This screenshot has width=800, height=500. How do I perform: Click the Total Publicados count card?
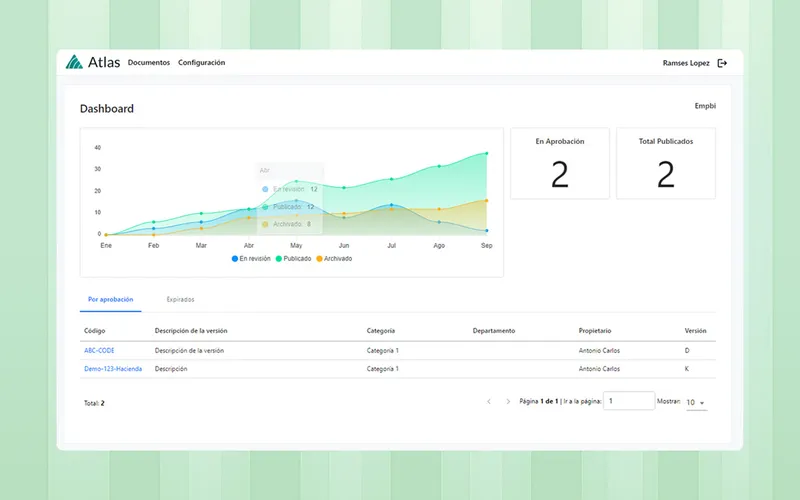pos(666,163)
